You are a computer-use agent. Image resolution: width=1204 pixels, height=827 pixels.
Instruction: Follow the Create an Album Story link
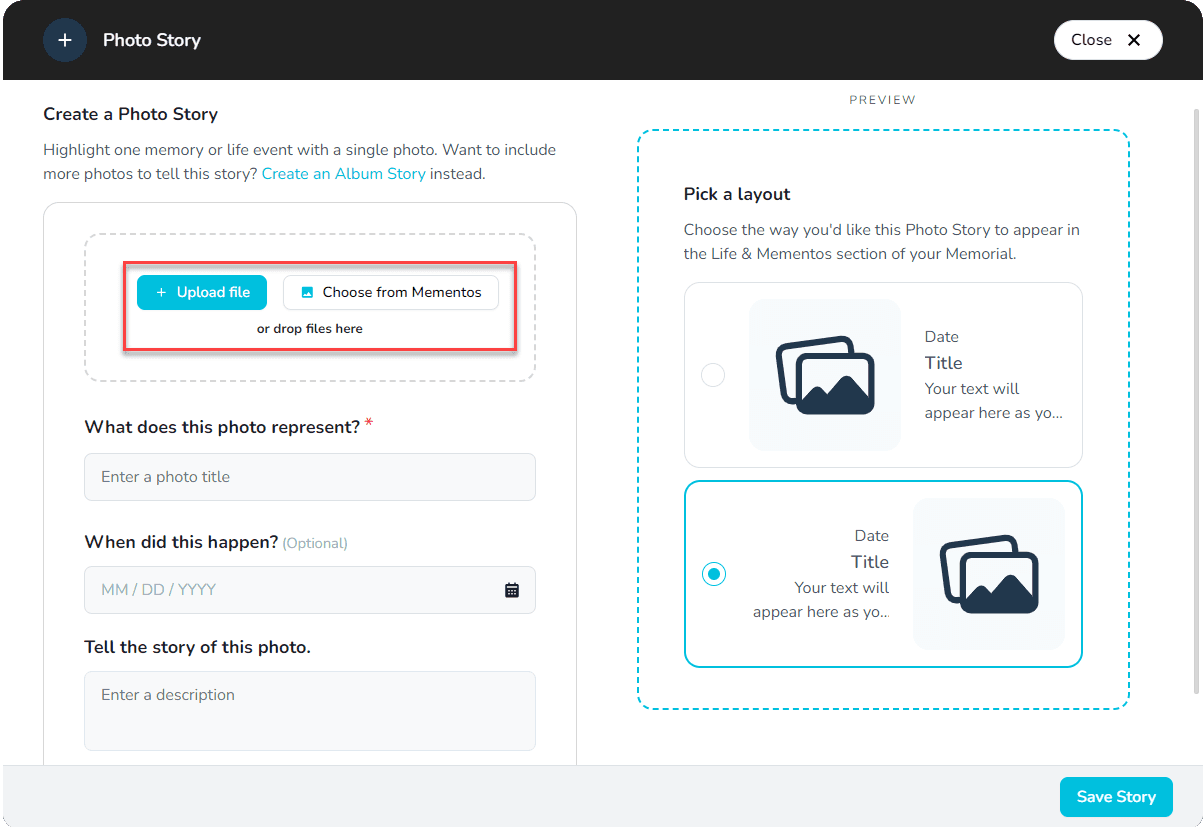(x=343, y=174)
